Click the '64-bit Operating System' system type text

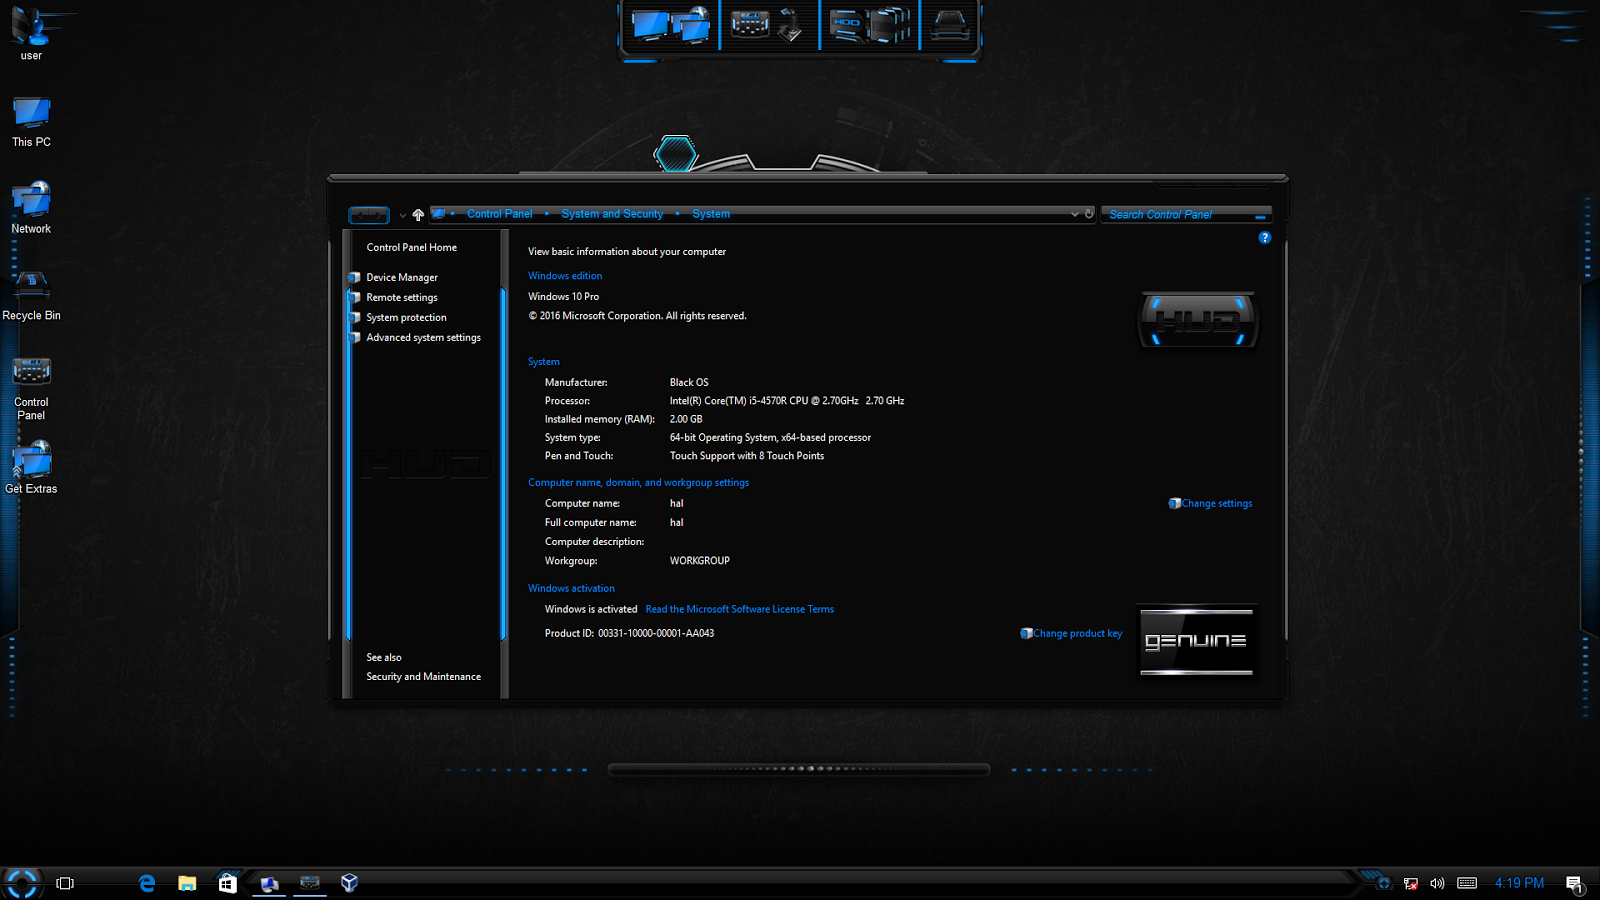[770, 438]
